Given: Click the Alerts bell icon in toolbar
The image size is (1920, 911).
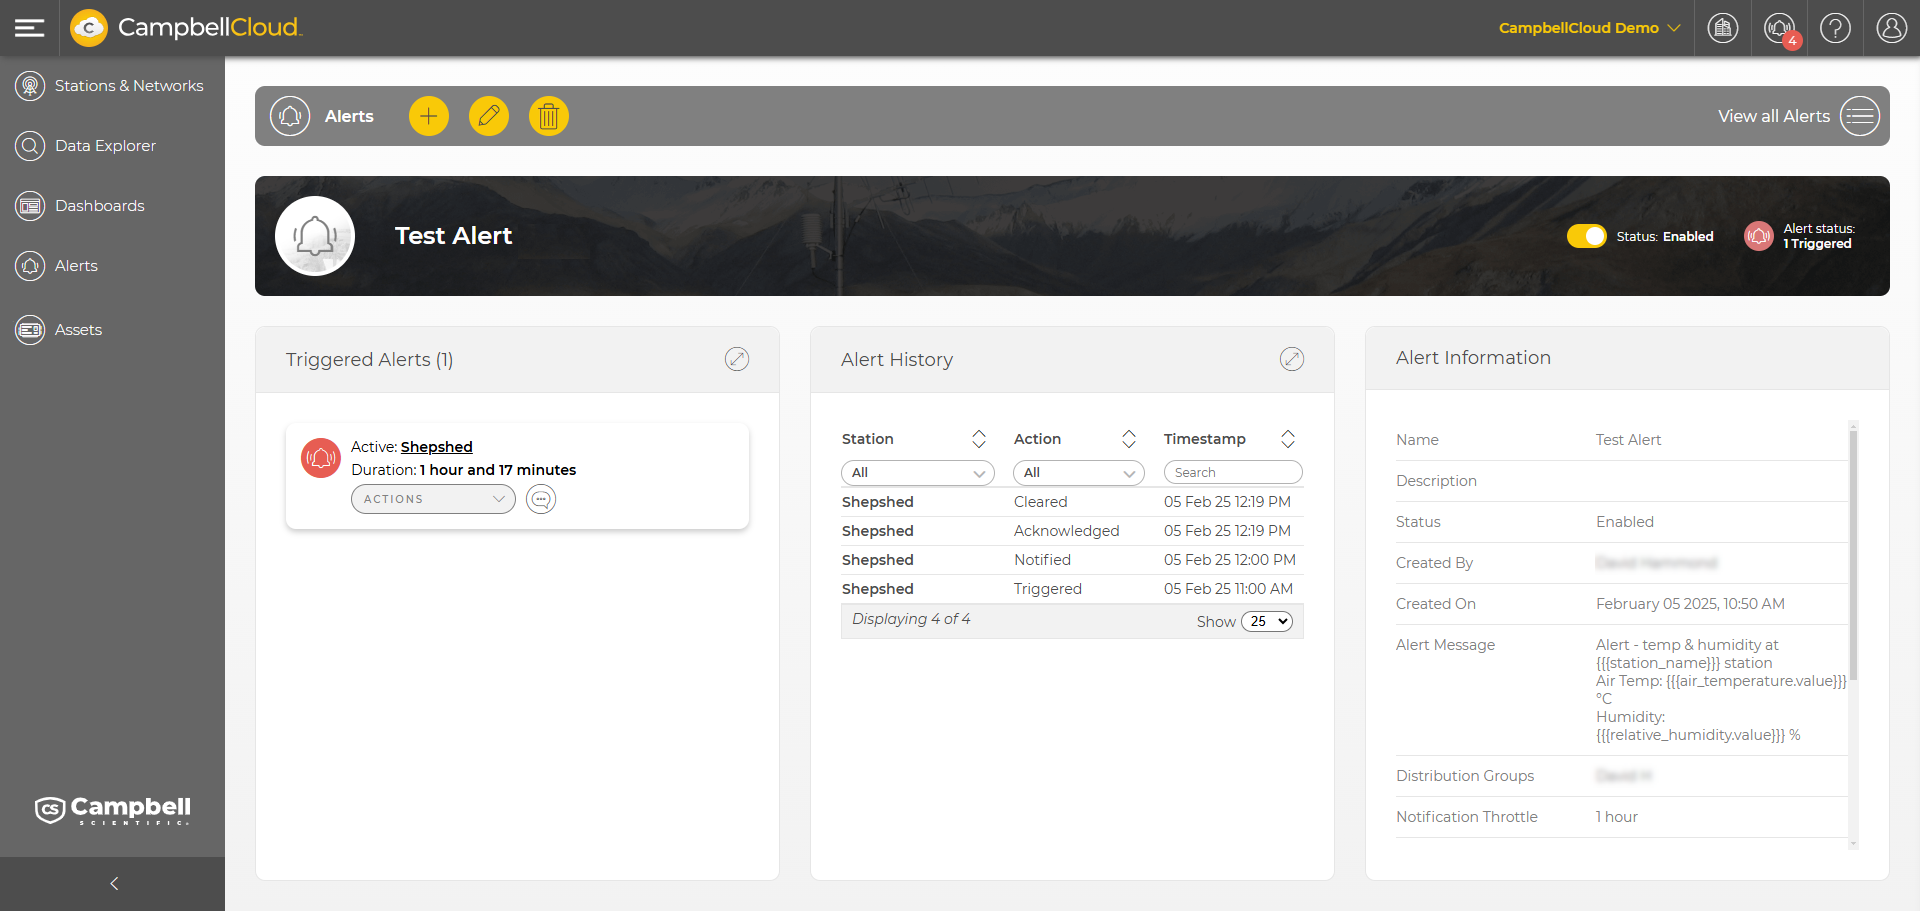Looking at the screenshot, I should point(290,116).
